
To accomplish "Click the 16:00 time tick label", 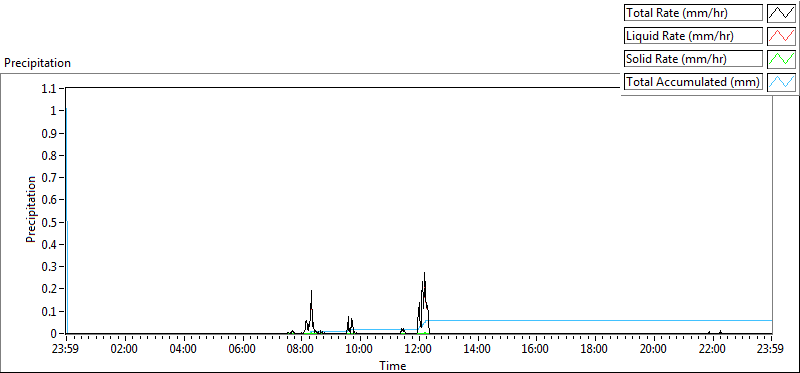I will [x=536, y=350].
